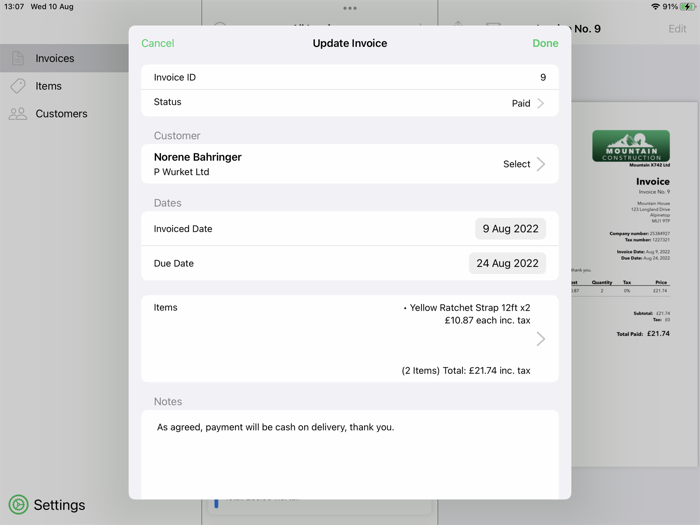
Task: Click the green Settings gear icon
Action: tap(18, 505)
